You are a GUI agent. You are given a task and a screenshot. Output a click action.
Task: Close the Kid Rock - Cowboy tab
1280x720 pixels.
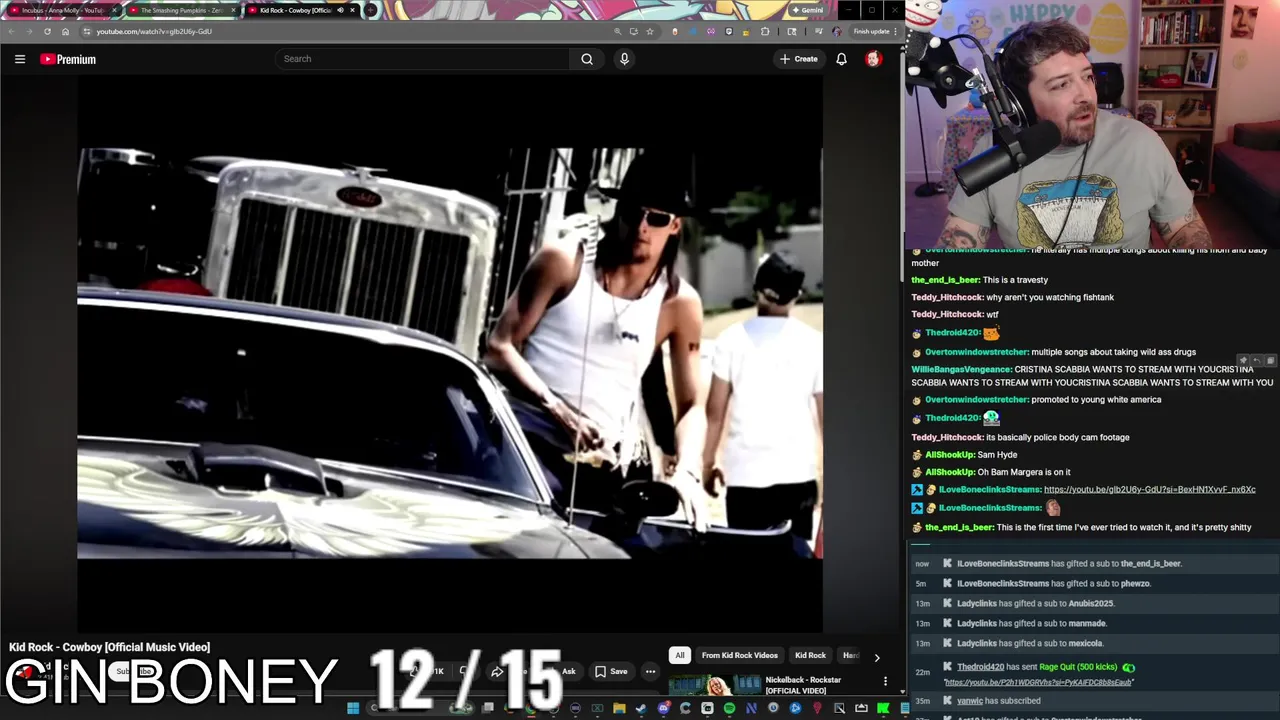pyautogui.click(x=352, y=10)
